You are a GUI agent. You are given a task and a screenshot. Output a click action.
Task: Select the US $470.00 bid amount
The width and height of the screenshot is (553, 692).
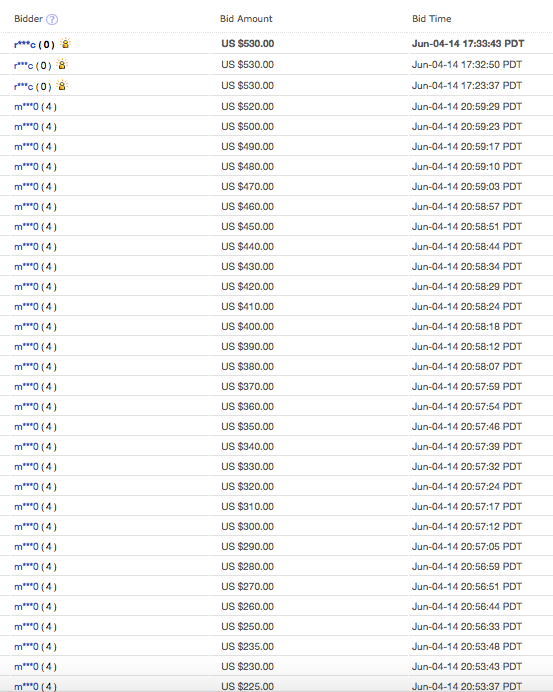pos(248,187)
